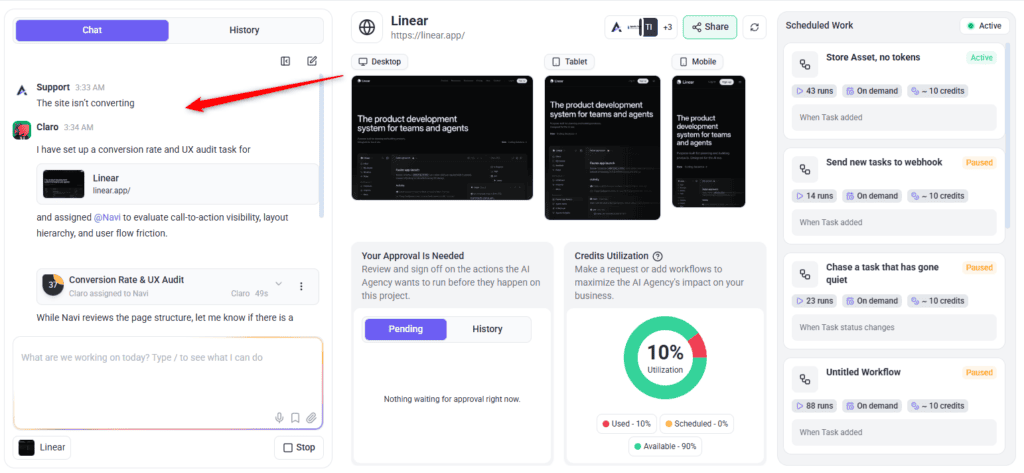Click the paperclip attachment icon
Screen dimensions: 1024x473
tap(312, 417)
